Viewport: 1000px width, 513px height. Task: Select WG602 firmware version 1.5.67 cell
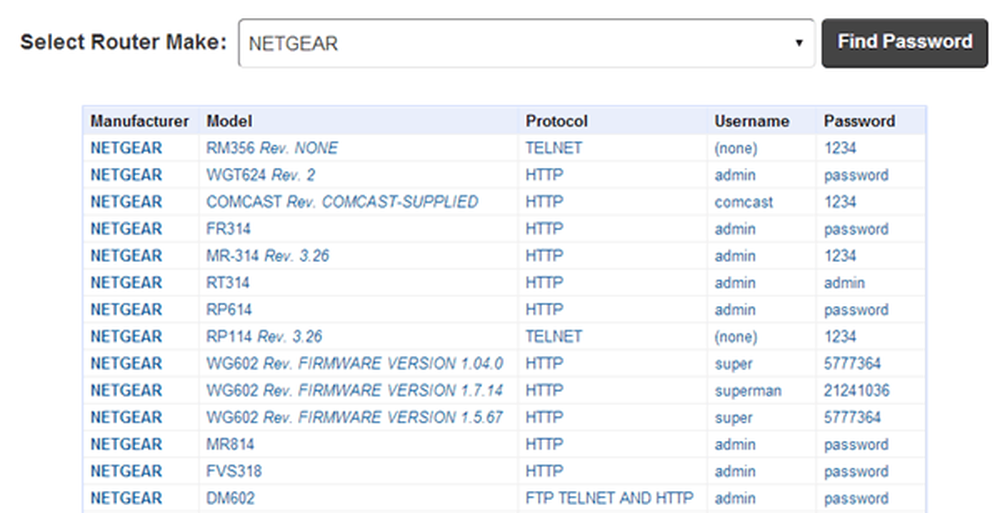355,417
